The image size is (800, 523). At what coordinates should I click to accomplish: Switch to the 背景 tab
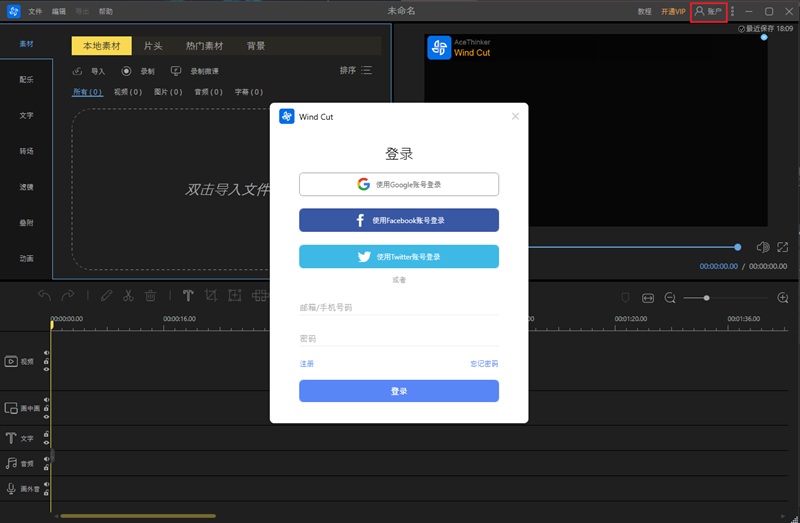point(256,46)
